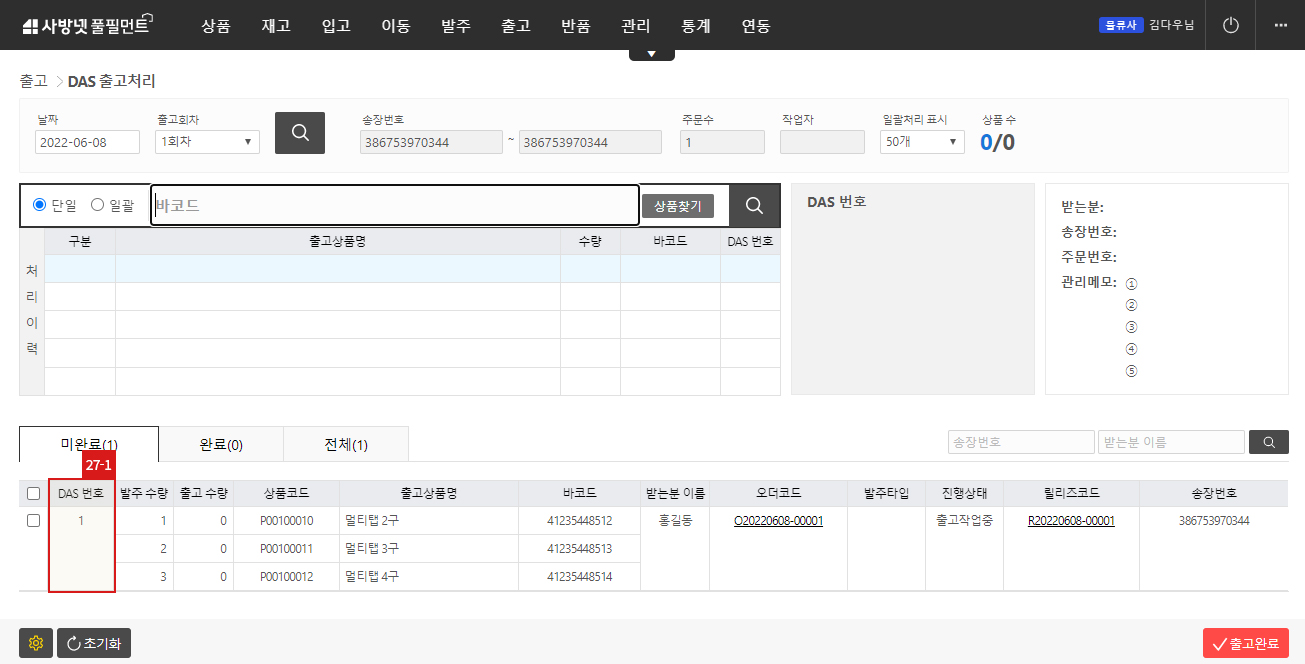Image resolution: width=1305 pixels, height=664 pixels.
Task: Click the power logout icon
Action: [1229, 25]
